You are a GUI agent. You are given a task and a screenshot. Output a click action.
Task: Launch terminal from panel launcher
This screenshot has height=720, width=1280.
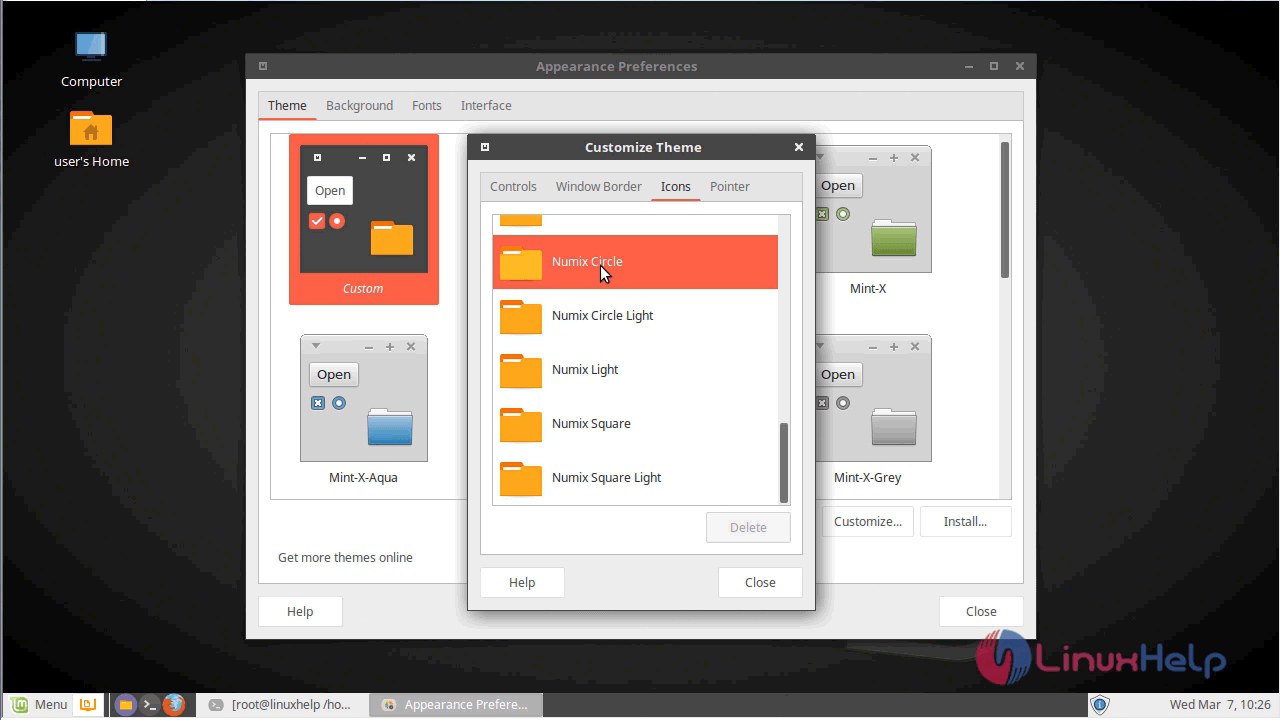tap(149, 705)
